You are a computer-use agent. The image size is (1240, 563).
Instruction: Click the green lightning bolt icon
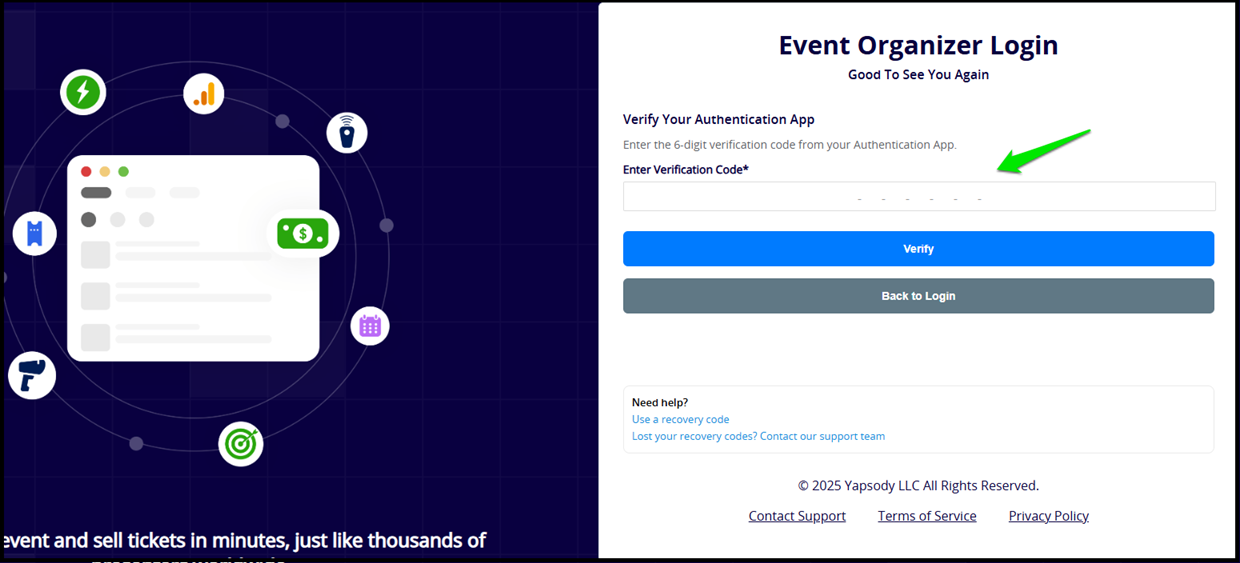pyautogui.click(x=83, y=92)
